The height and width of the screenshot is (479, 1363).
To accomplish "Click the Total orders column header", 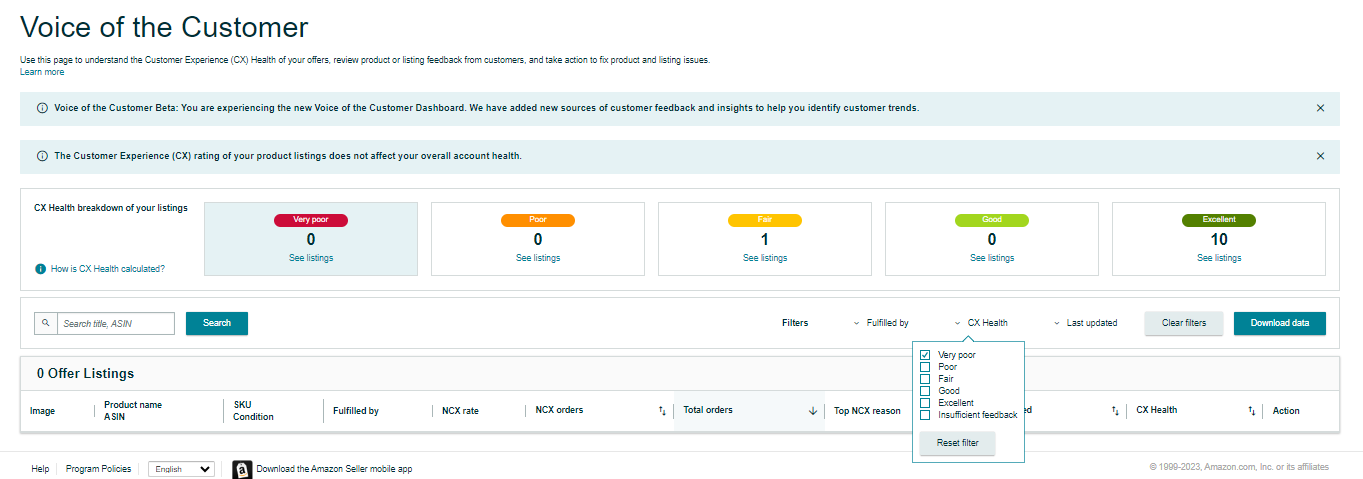I will click(708, 410).
